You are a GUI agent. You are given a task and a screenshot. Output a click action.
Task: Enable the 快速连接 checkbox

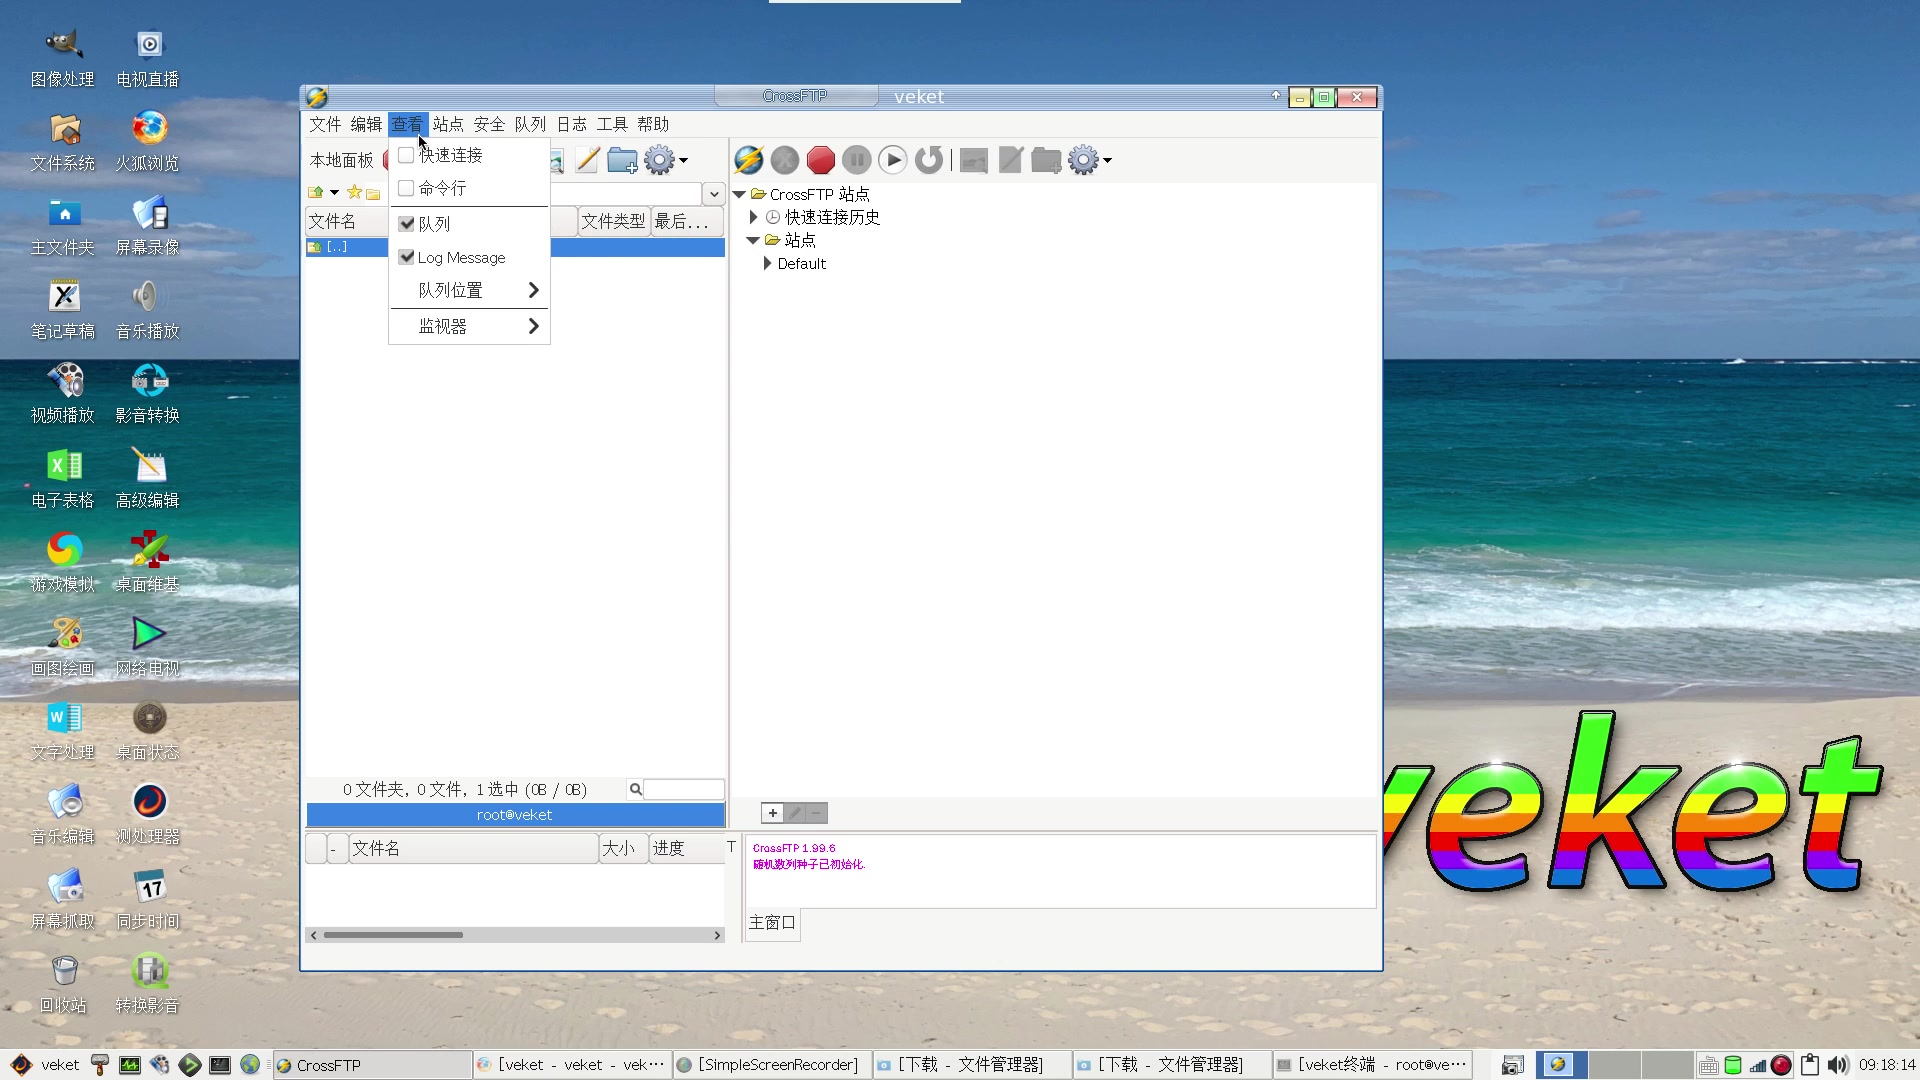pyautogui.click(x=406, y=155)
